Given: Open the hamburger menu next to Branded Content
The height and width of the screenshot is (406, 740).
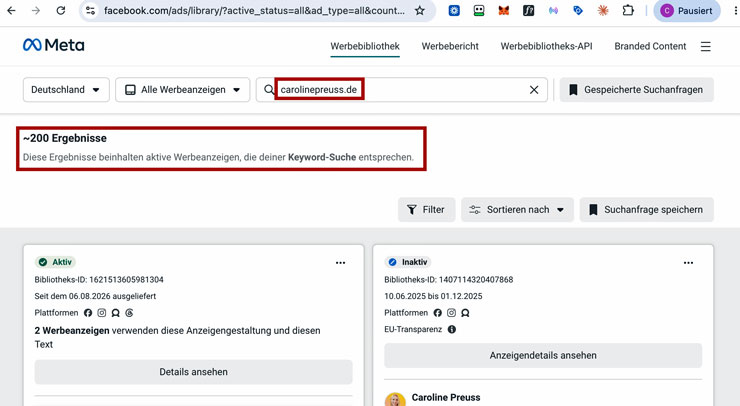Looking at the screenshot, I should [706, 46].
